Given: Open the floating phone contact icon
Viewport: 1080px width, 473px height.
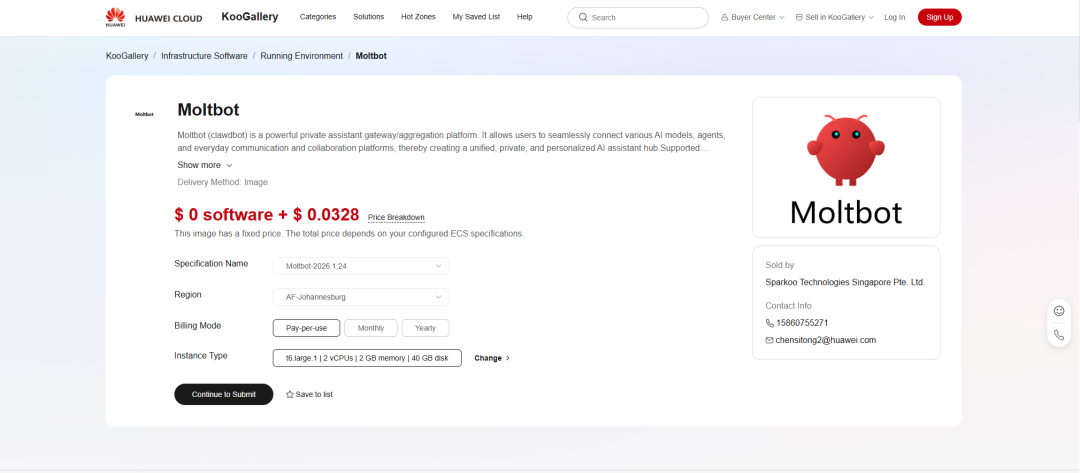Looking at the screenshot, I should coord(1059,335).
